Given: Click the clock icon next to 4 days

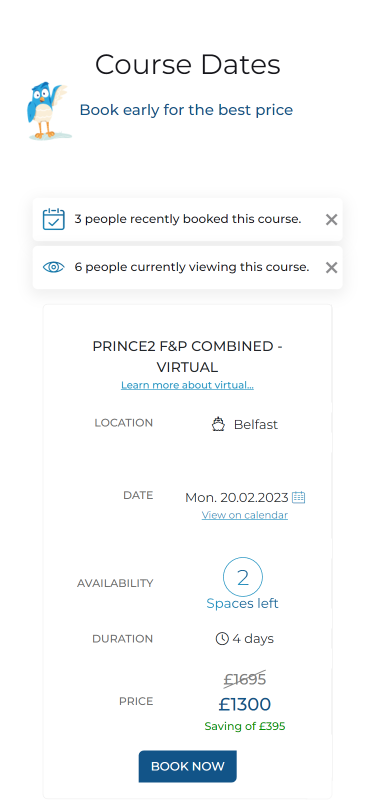Looking at the screenshot, I should [x=222, y=639].
